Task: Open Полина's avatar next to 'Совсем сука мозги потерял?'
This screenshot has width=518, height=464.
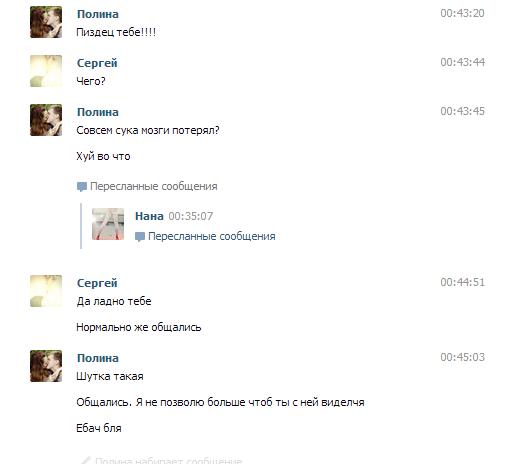Action: pyautogui.click(x=46, y=120)
